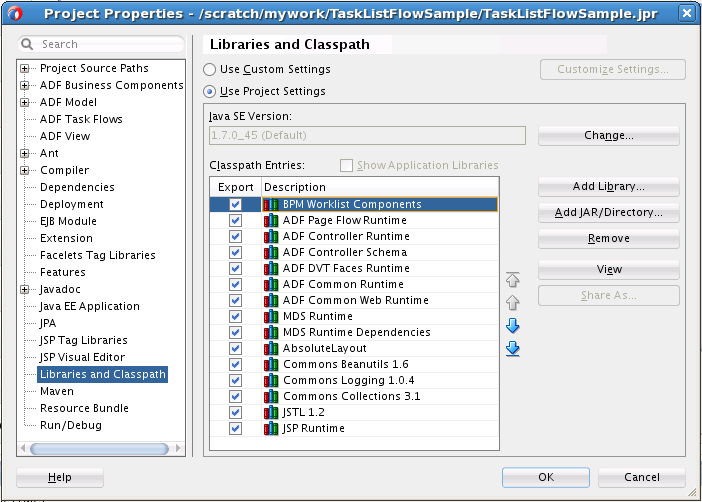Click the JSTL 1.2 library icon
Screen dimensions: 702x502
(x=271, y=412)
